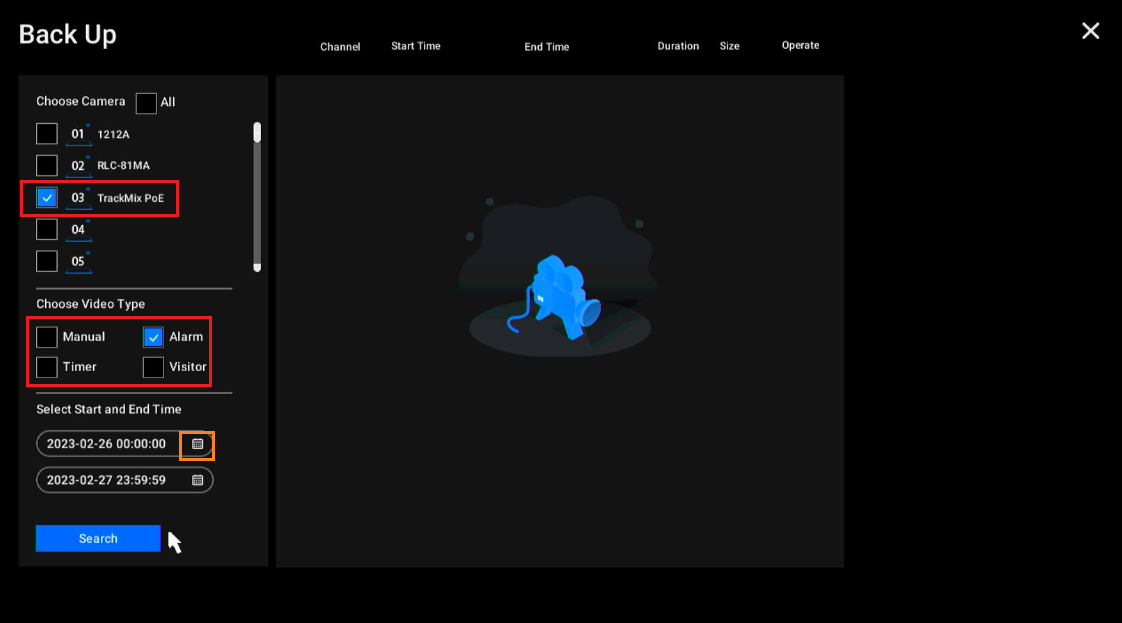The image size is (1122, 623).
Task: Click the Duration column header
Action: coord(678,46)
